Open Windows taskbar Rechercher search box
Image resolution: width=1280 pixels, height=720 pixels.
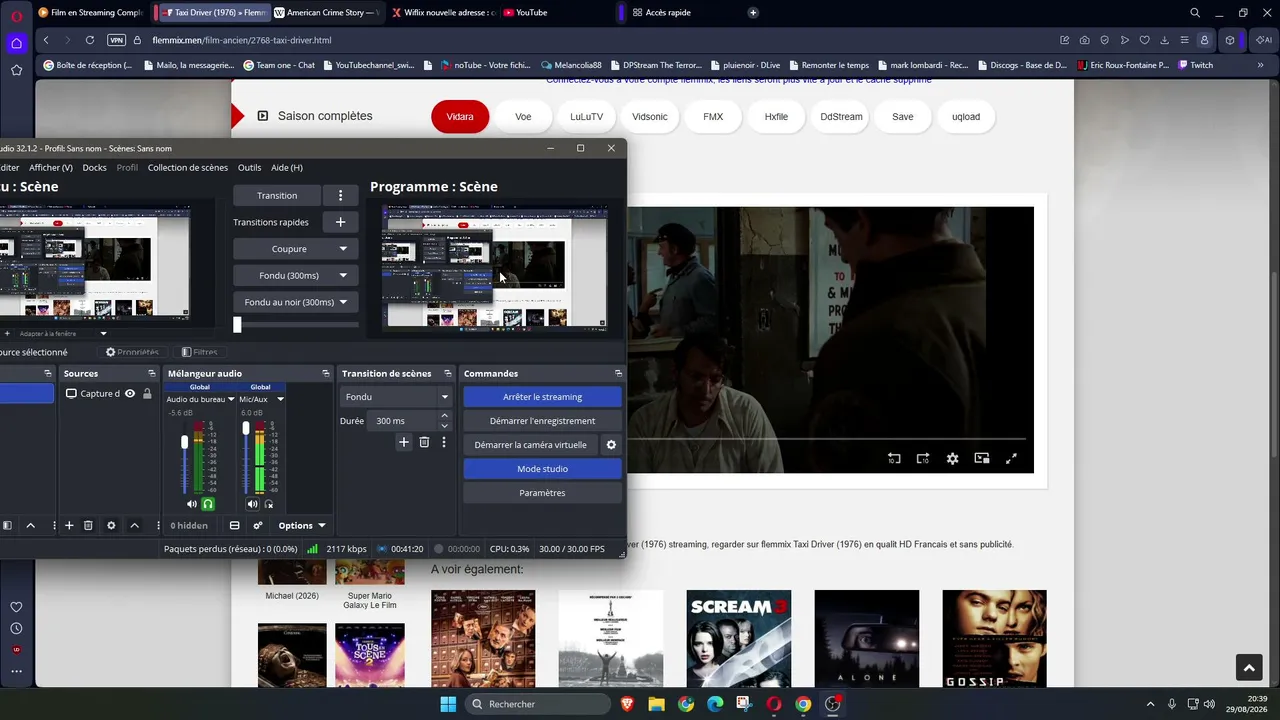538,704
